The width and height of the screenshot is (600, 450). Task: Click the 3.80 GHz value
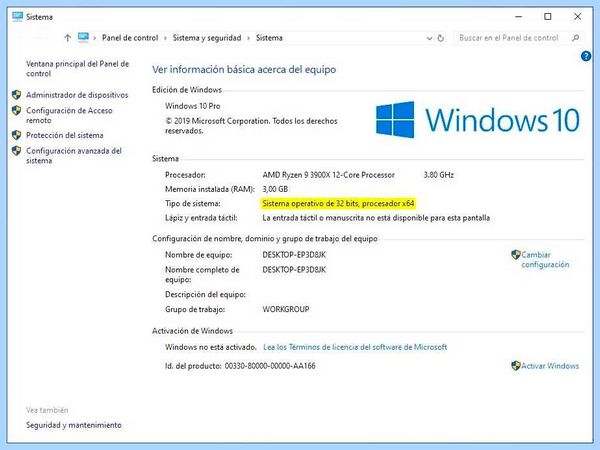click(439, 175)
